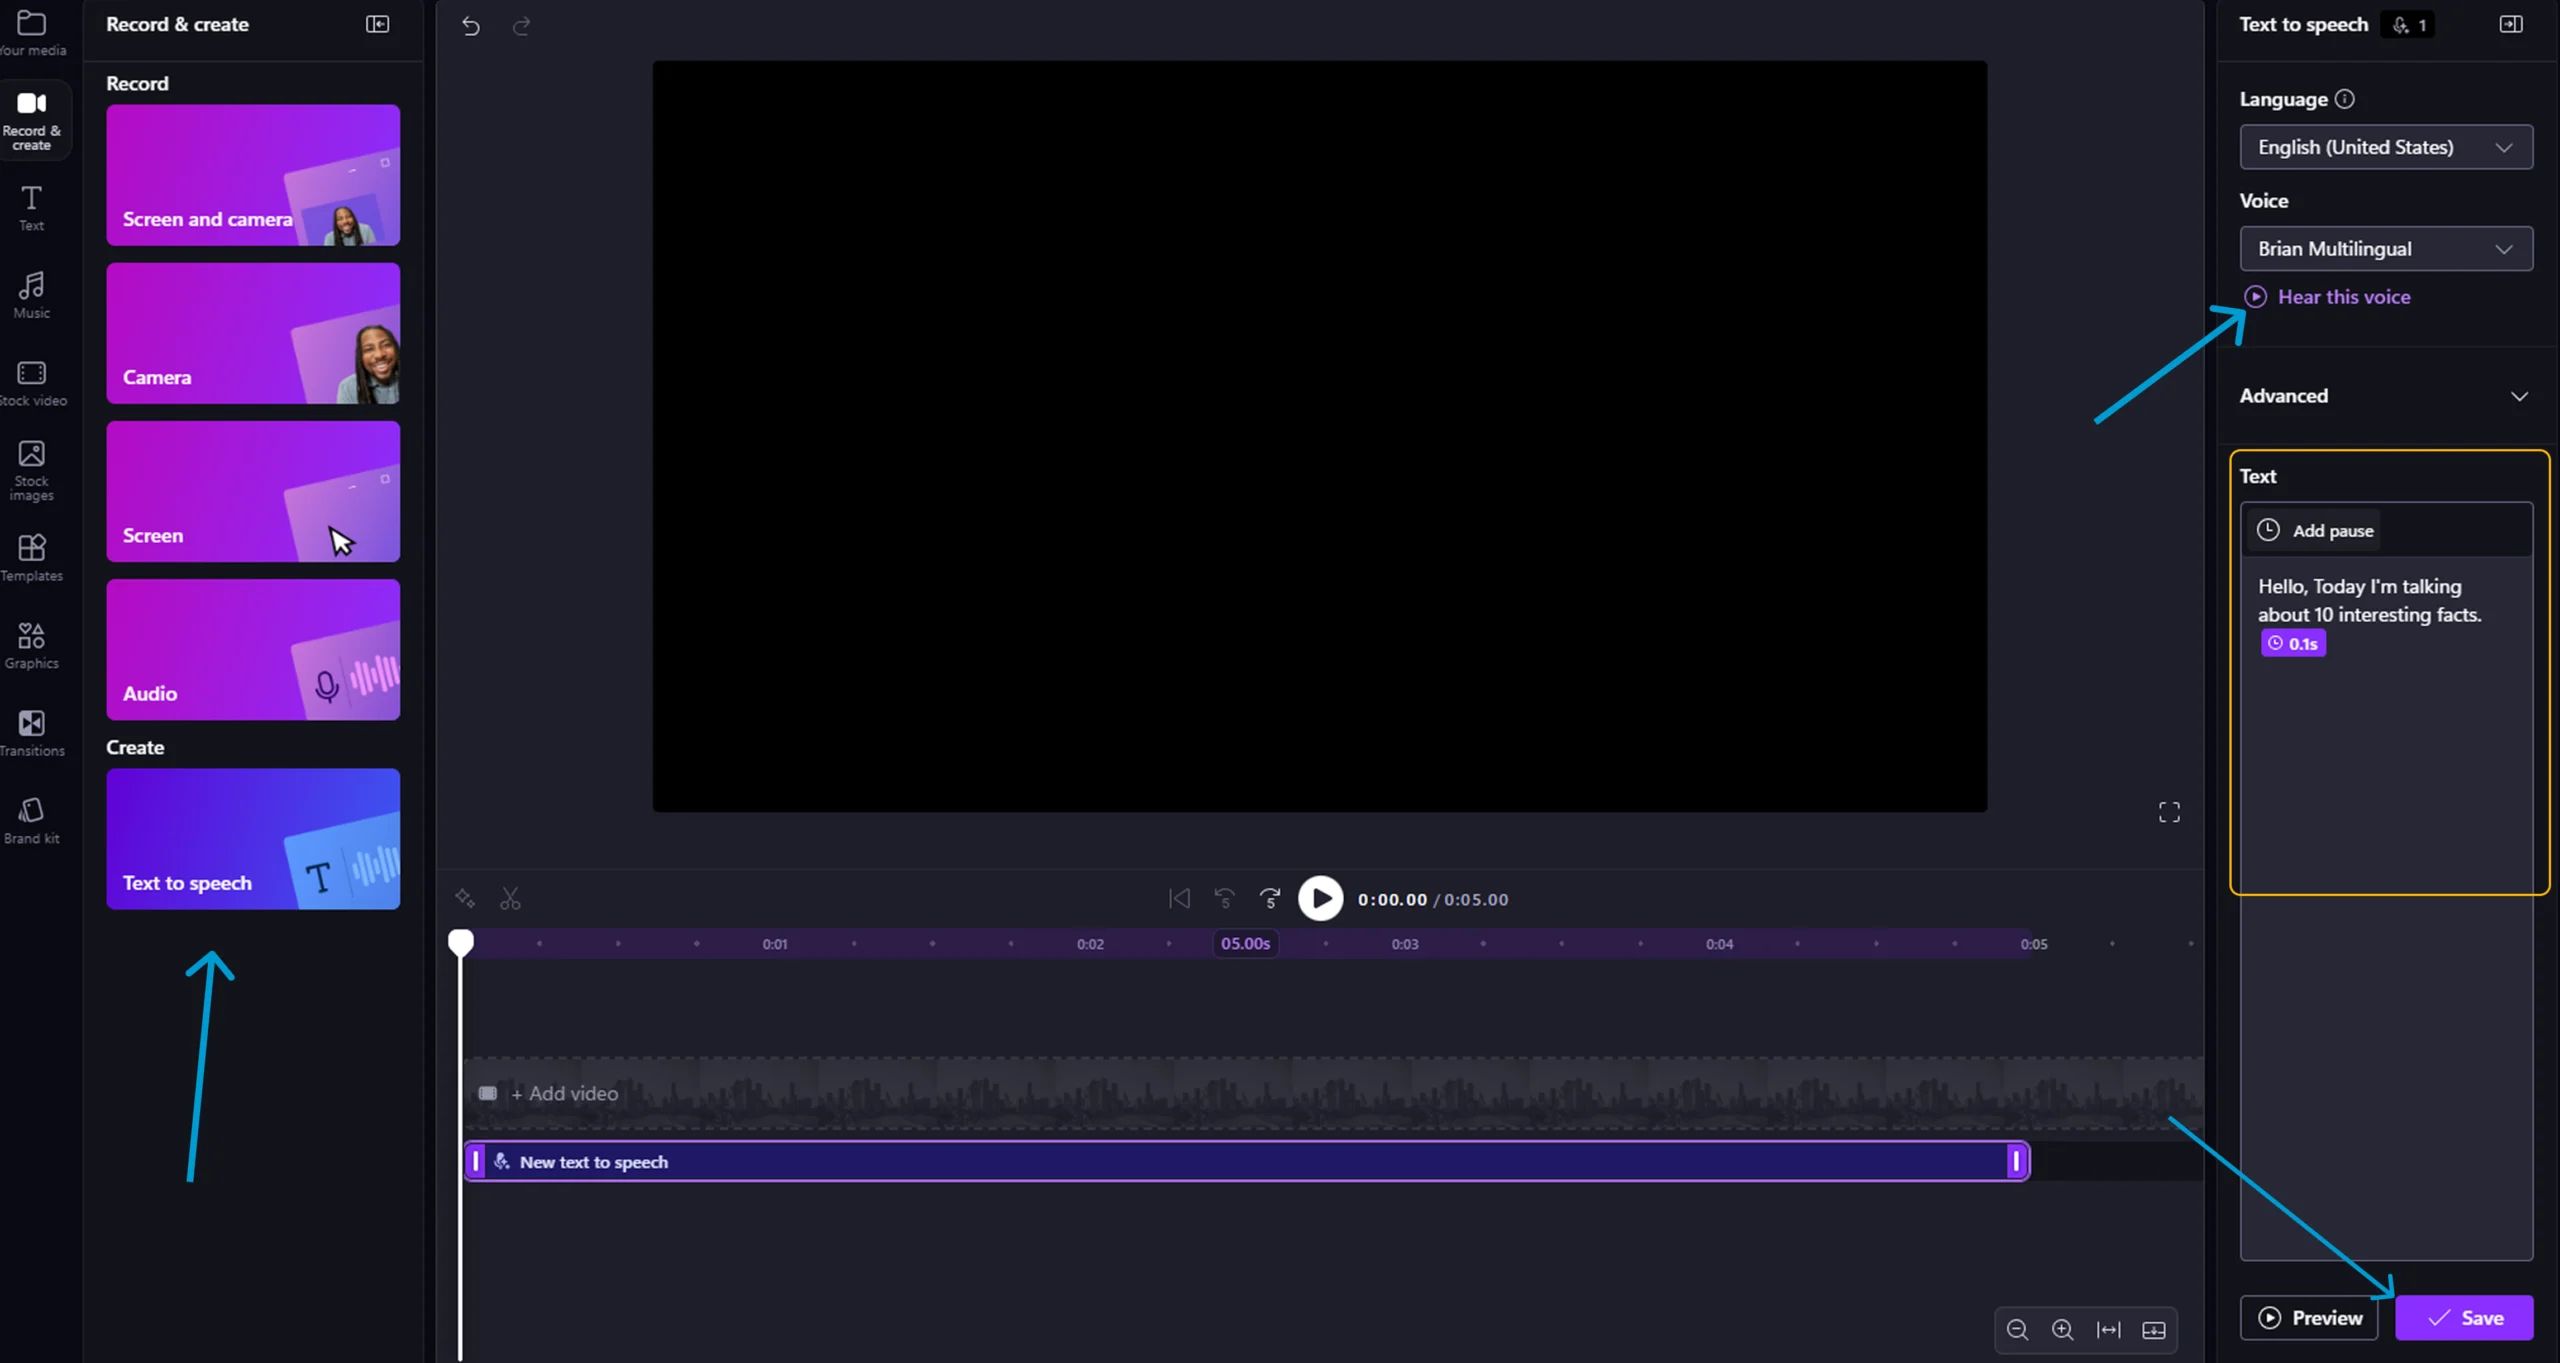Collapse the Record & create side panel
Screen dimensions: 2560x1363
click(377, 24)
